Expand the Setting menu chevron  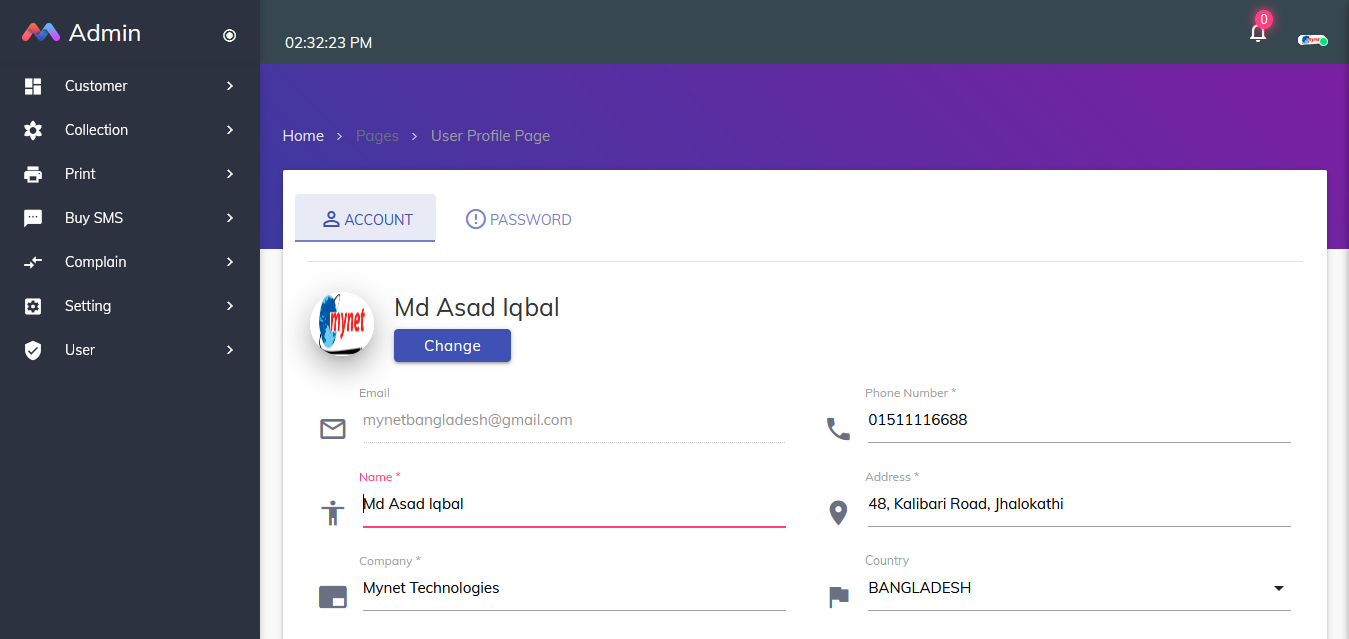[x=230, y=306]
